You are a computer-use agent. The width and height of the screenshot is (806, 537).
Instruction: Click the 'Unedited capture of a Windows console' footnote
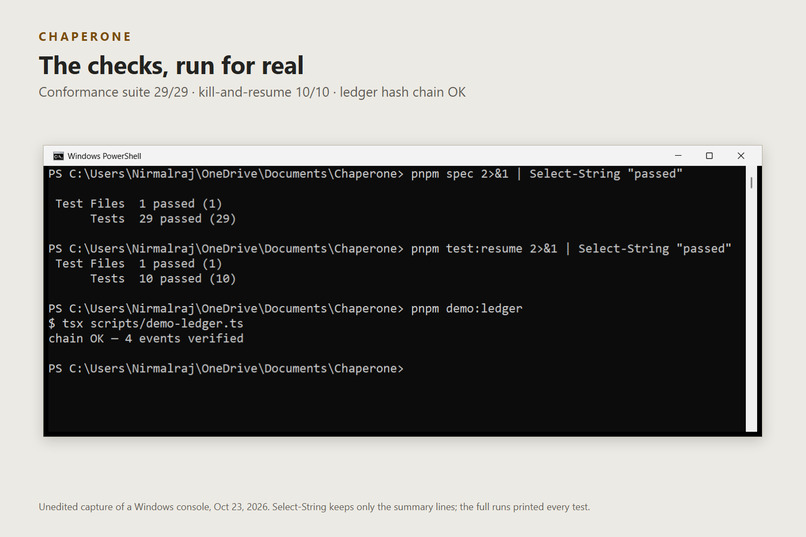tap(314, 507)
